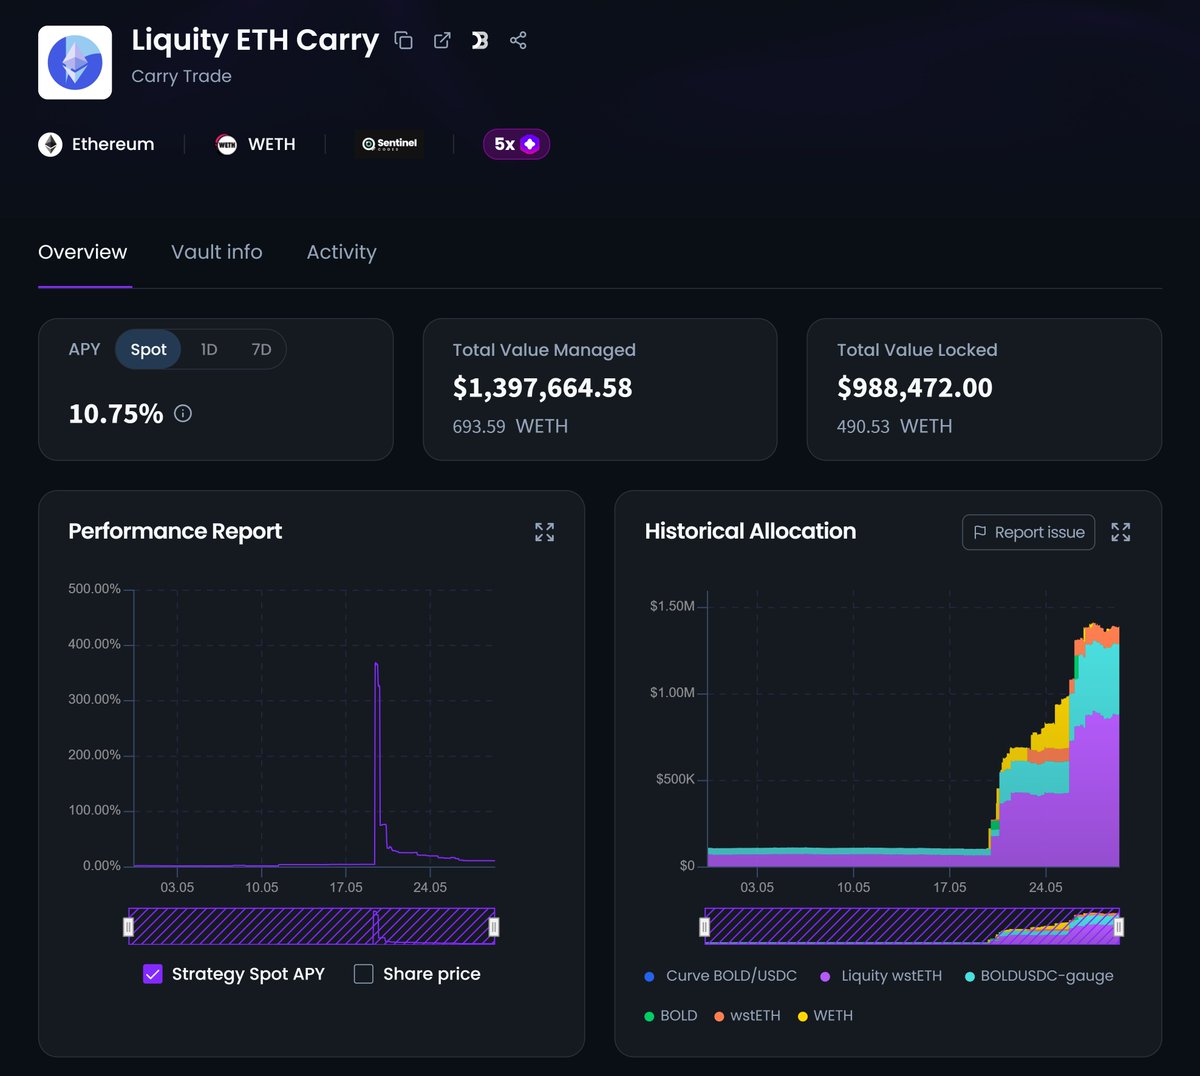Click the Historical Allocation heading
The width and height of the screenshot is (1200, 1076).
751,531
